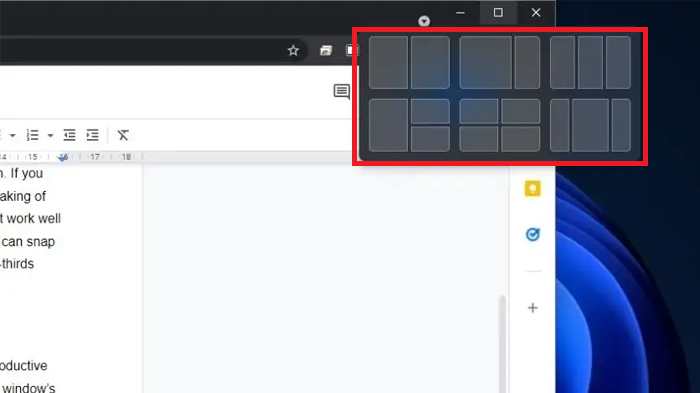The width and height of the screenshot is (700, 393).
Task: Minimize the Chrome window
Action: 460,13
